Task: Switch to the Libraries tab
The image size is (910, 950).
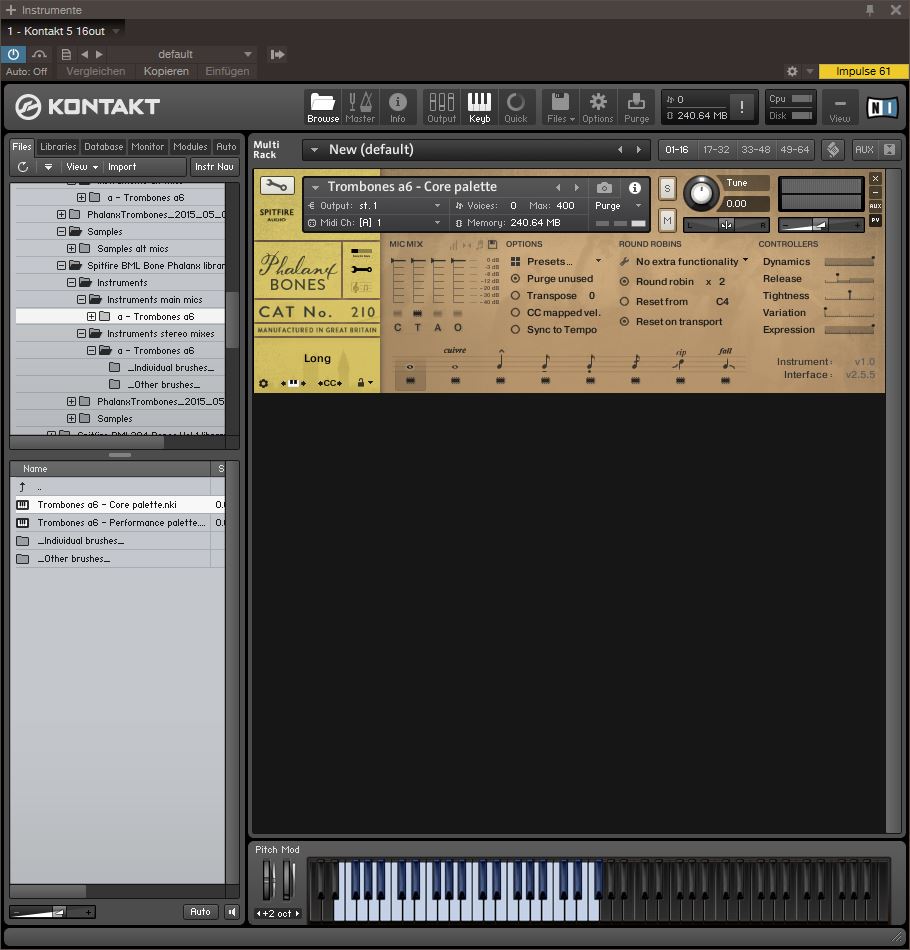Action: [58, 147]
